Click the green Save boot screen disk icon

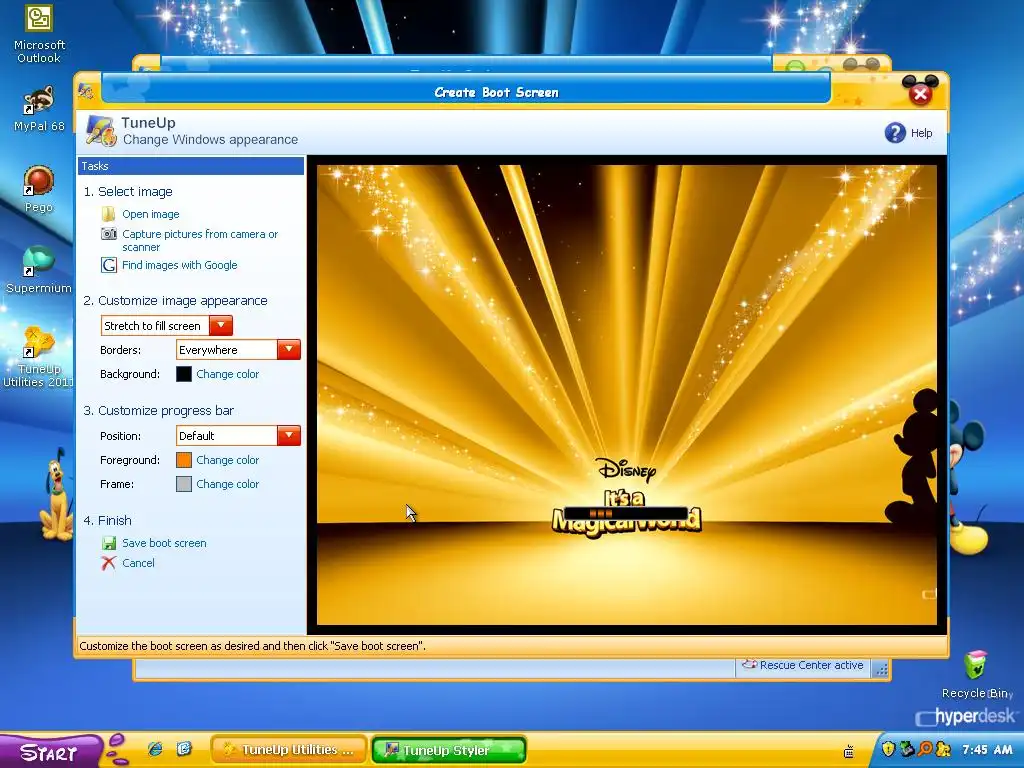coord(108,543)
